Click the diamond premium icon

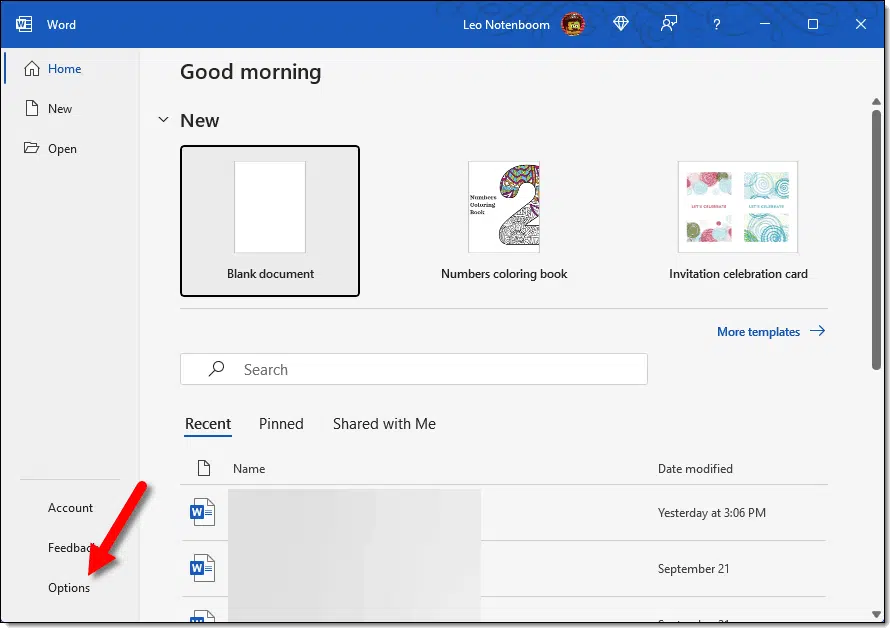click(x=620, y=24)
